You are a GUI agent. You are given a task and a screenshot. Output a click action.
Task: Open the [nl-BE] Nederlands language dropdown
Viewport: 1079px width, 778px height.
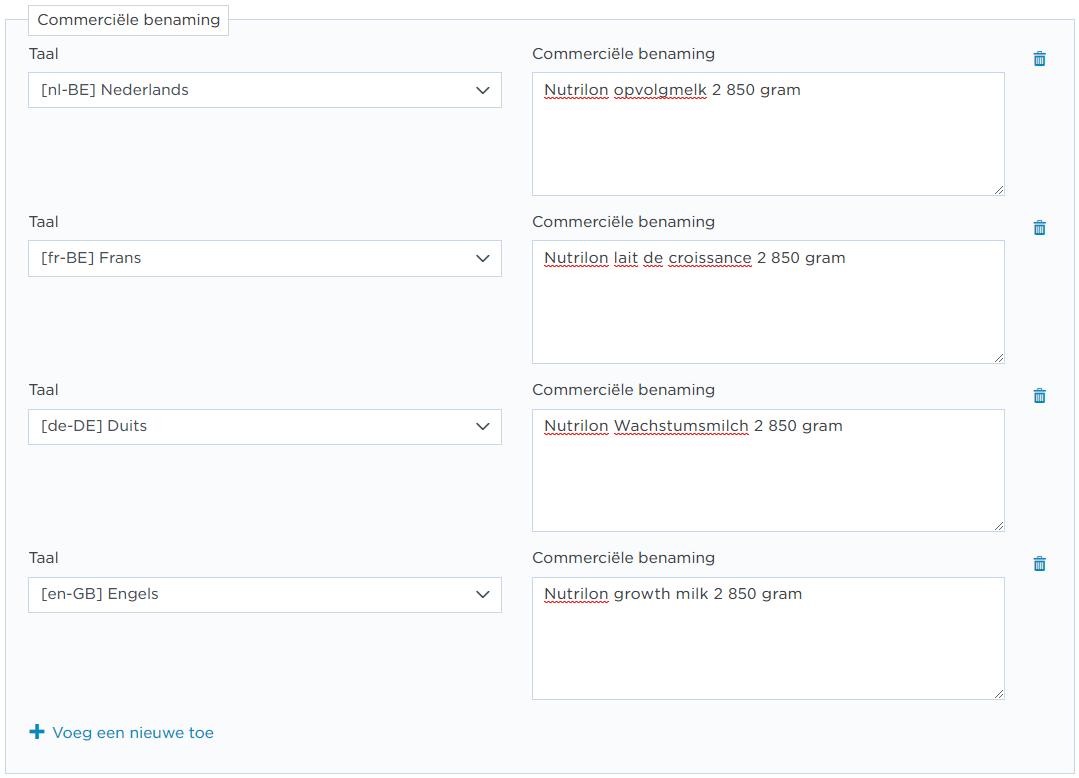(265, 90)
